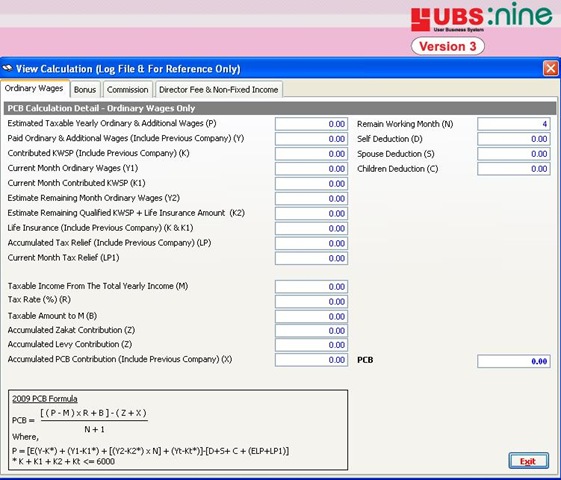Select the Life Insurance (K & K1) field

tap(311, 229)
